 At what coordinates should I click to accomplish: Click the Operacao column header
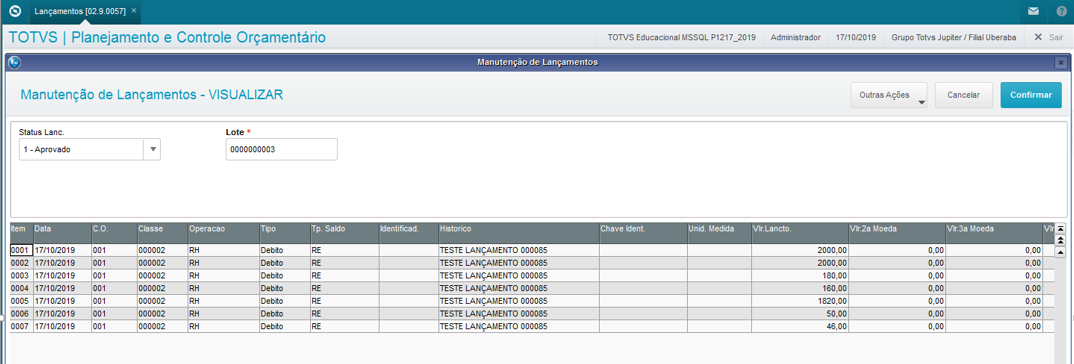[223, 232]
